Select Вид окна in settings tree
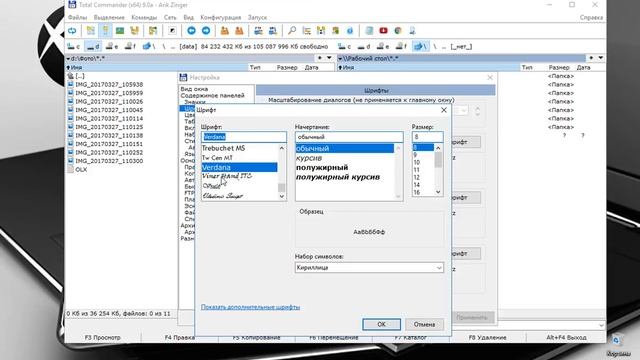640x360 pixels. point(194,89)
